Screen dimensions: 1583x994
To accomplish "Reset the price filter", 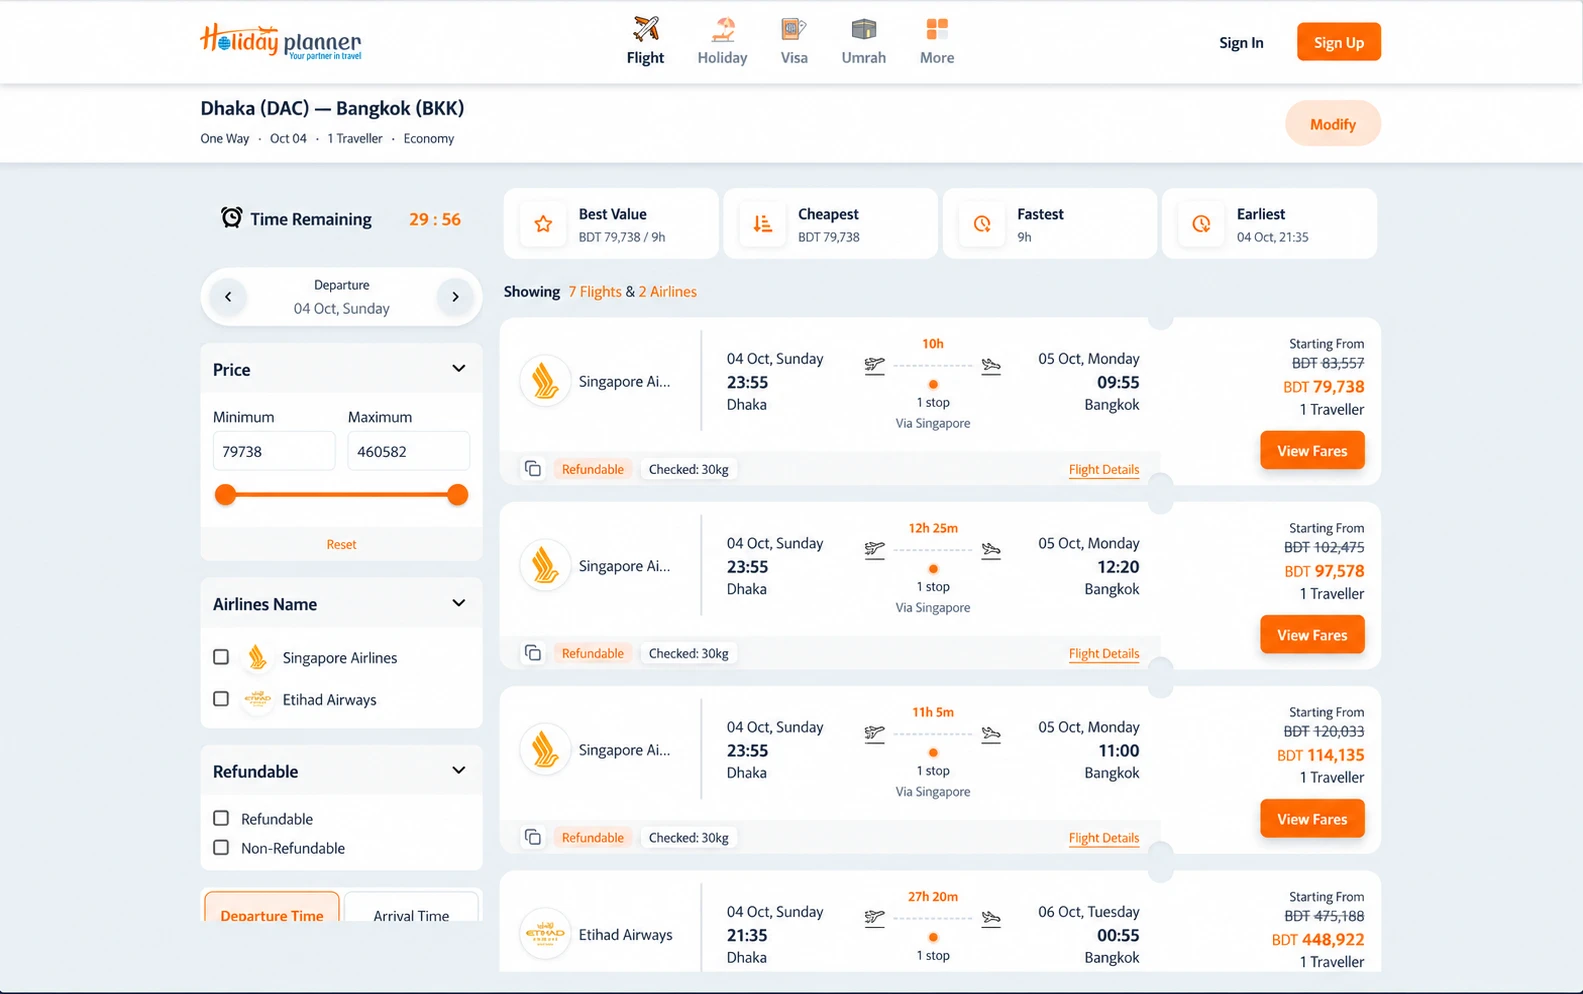I will point(341,544).
